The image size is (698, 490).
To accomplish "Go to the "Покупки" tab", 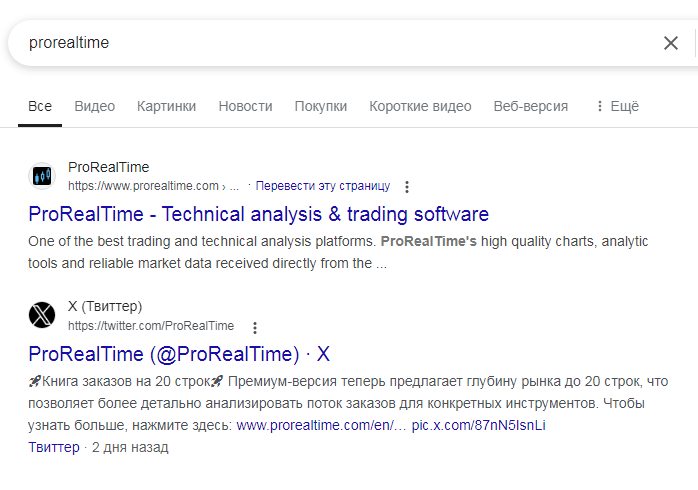I will (x=321, y=106).
